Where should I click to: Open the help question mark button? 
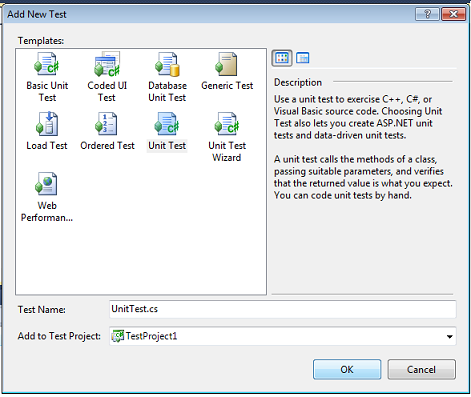[x=427, y=14]
